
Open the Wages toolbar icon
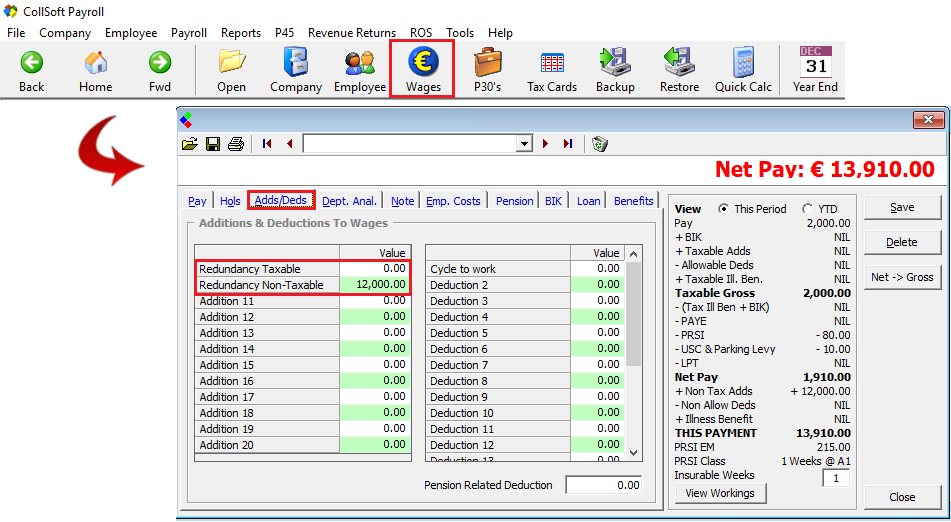click(423, 70)
